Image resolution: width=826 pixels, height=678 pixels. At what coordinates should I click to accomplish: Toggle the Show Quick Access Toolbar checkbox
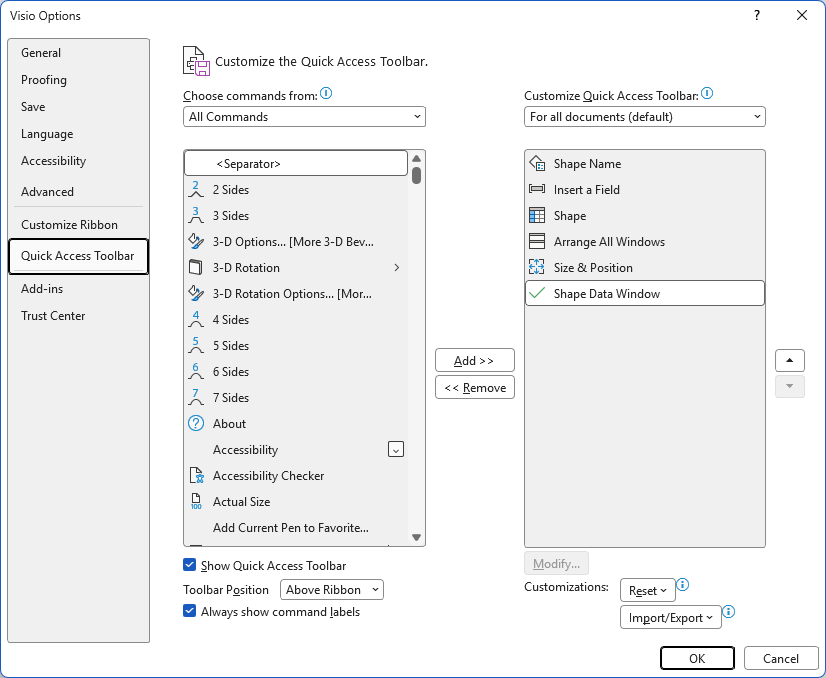[x=190, y=565]
